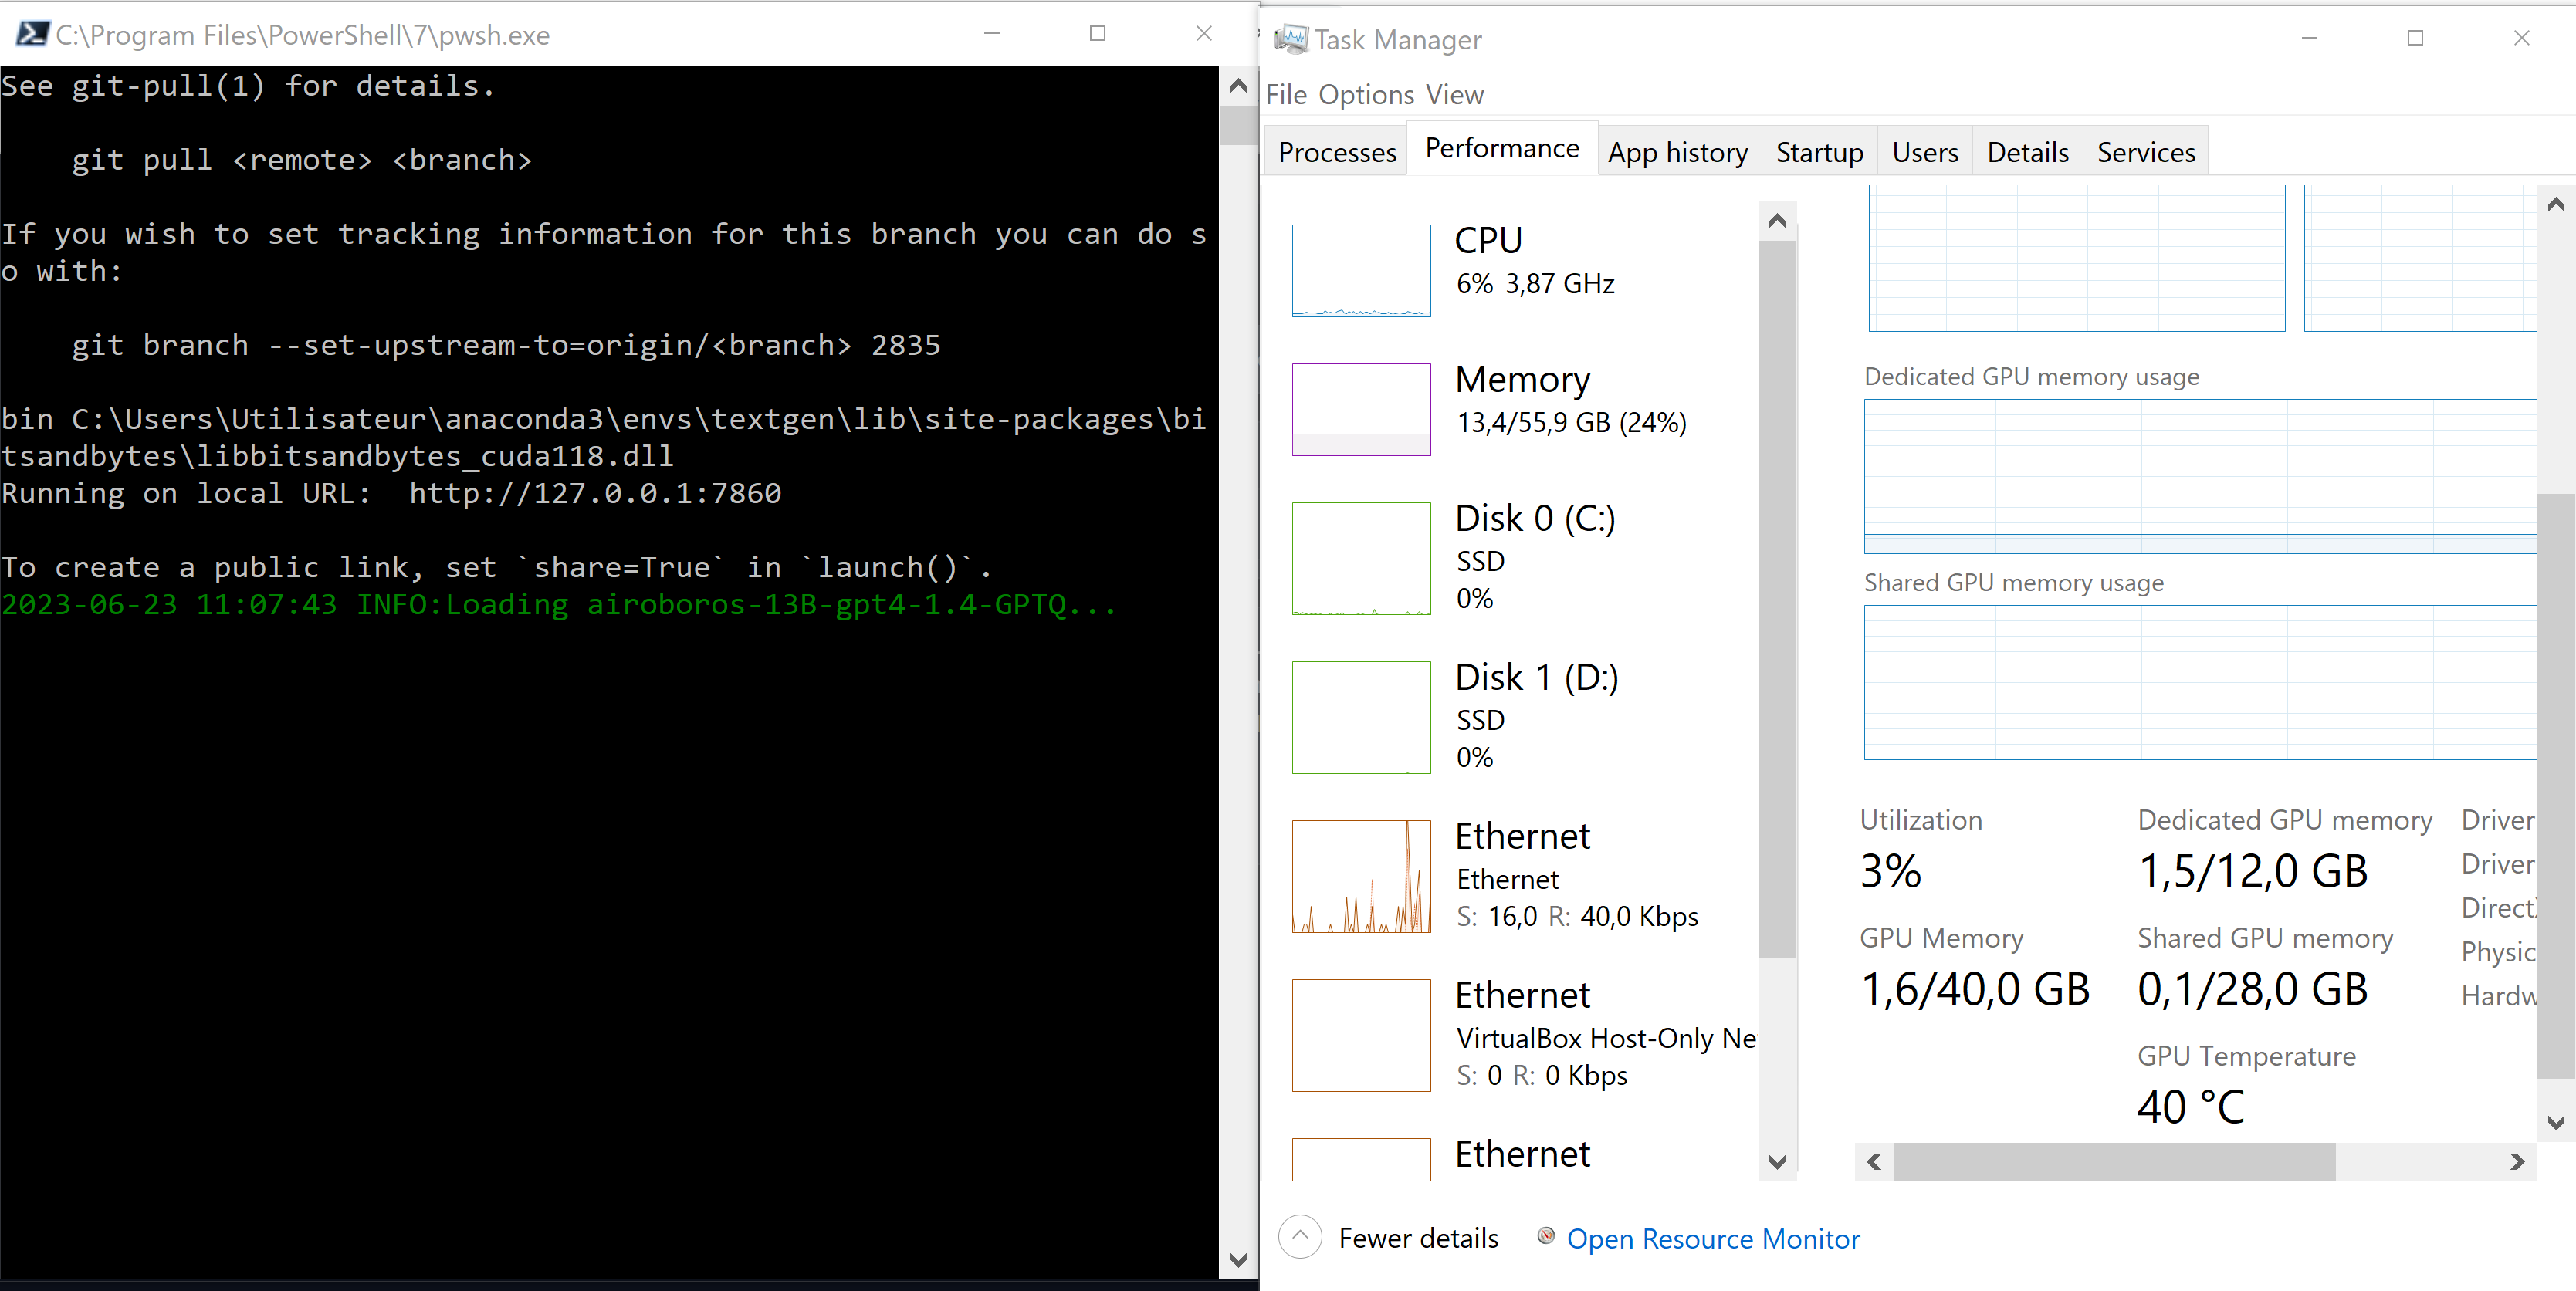Select the VirtualBox Host-Only network graph
The height and width of the screenshot is (1291, 2576).
pos(1362,1036)
